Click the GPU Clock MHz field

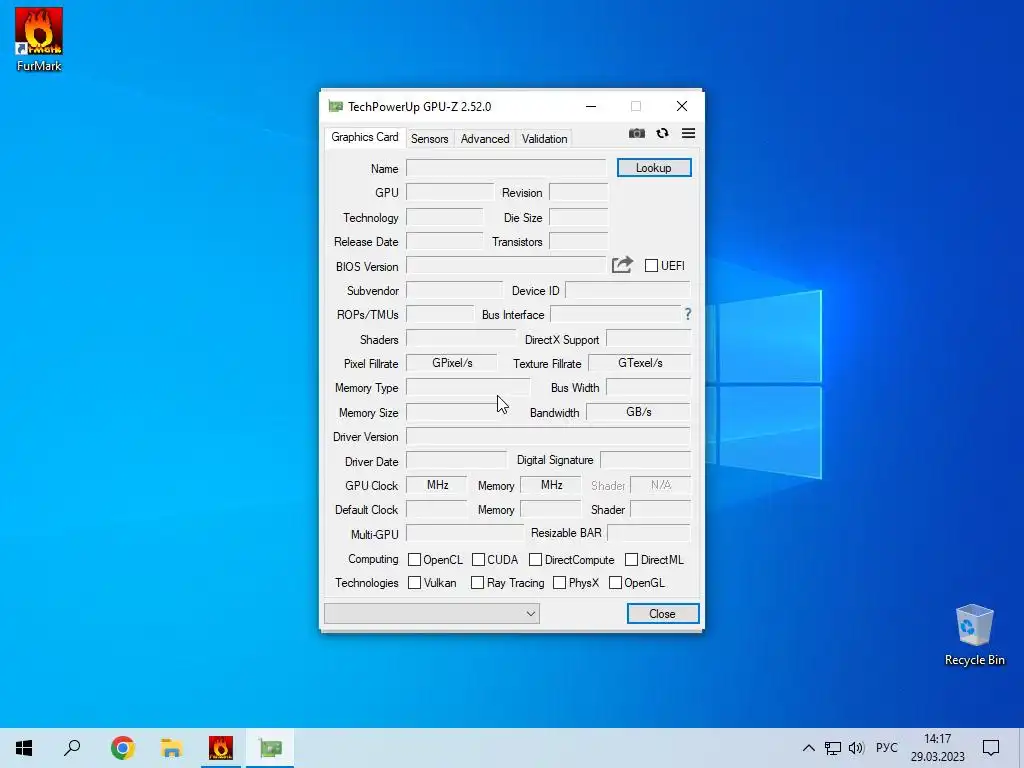(436, 485)
